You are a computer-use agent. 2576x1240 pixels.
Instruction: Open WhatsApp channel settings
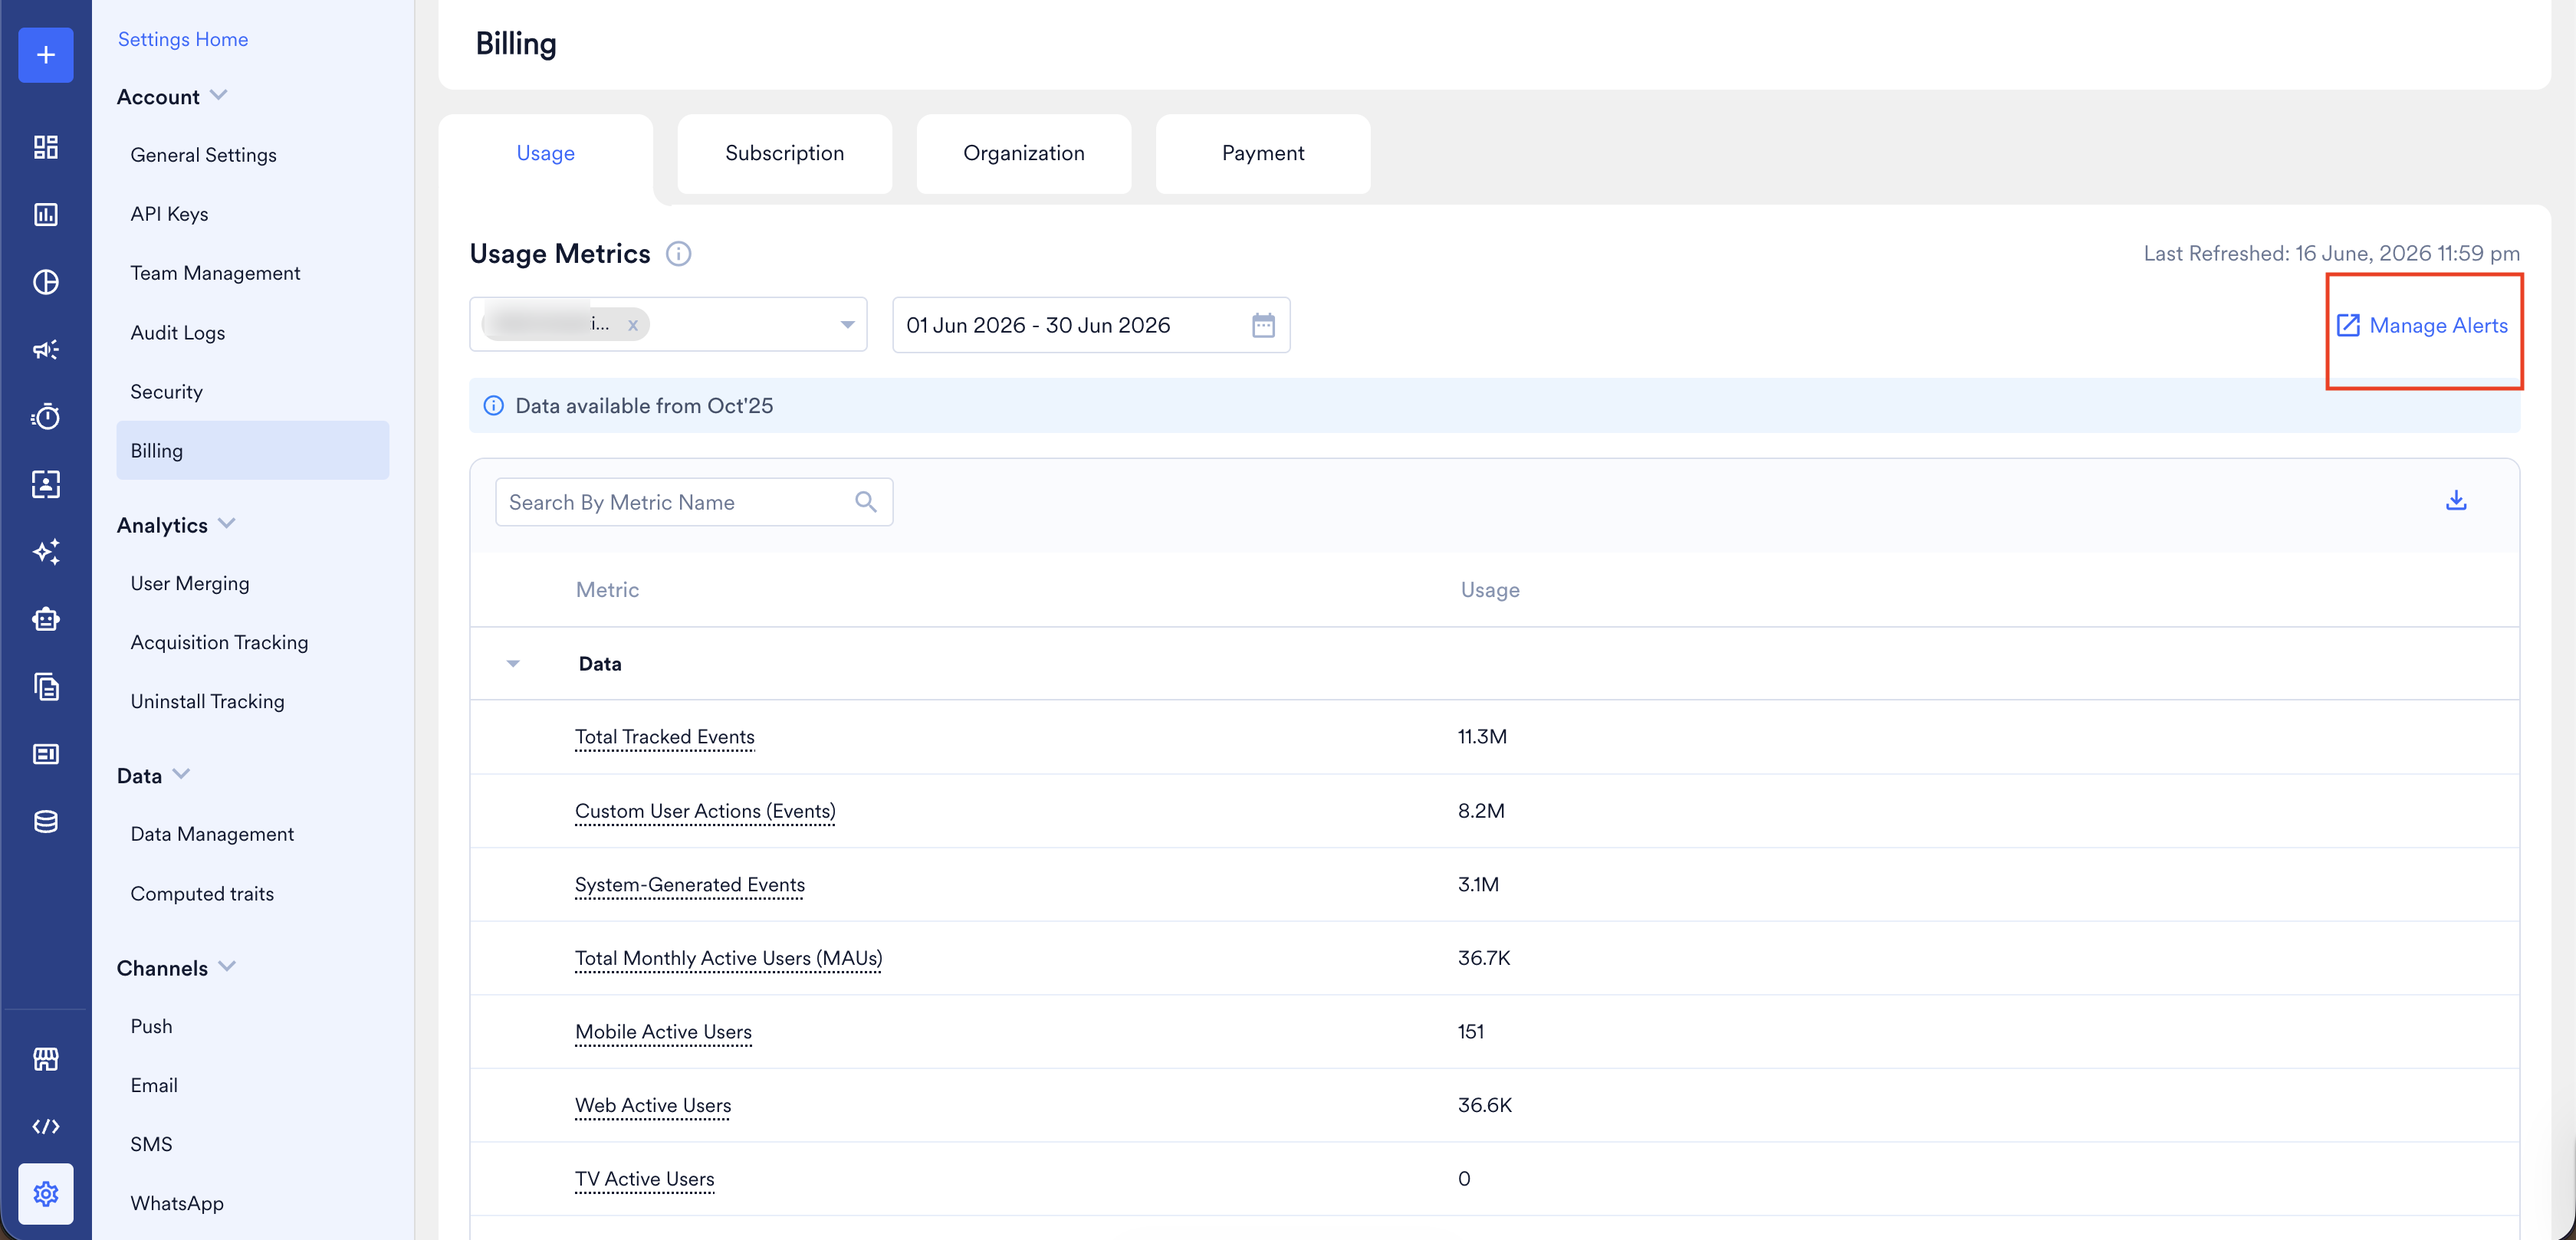[177, 1203]
